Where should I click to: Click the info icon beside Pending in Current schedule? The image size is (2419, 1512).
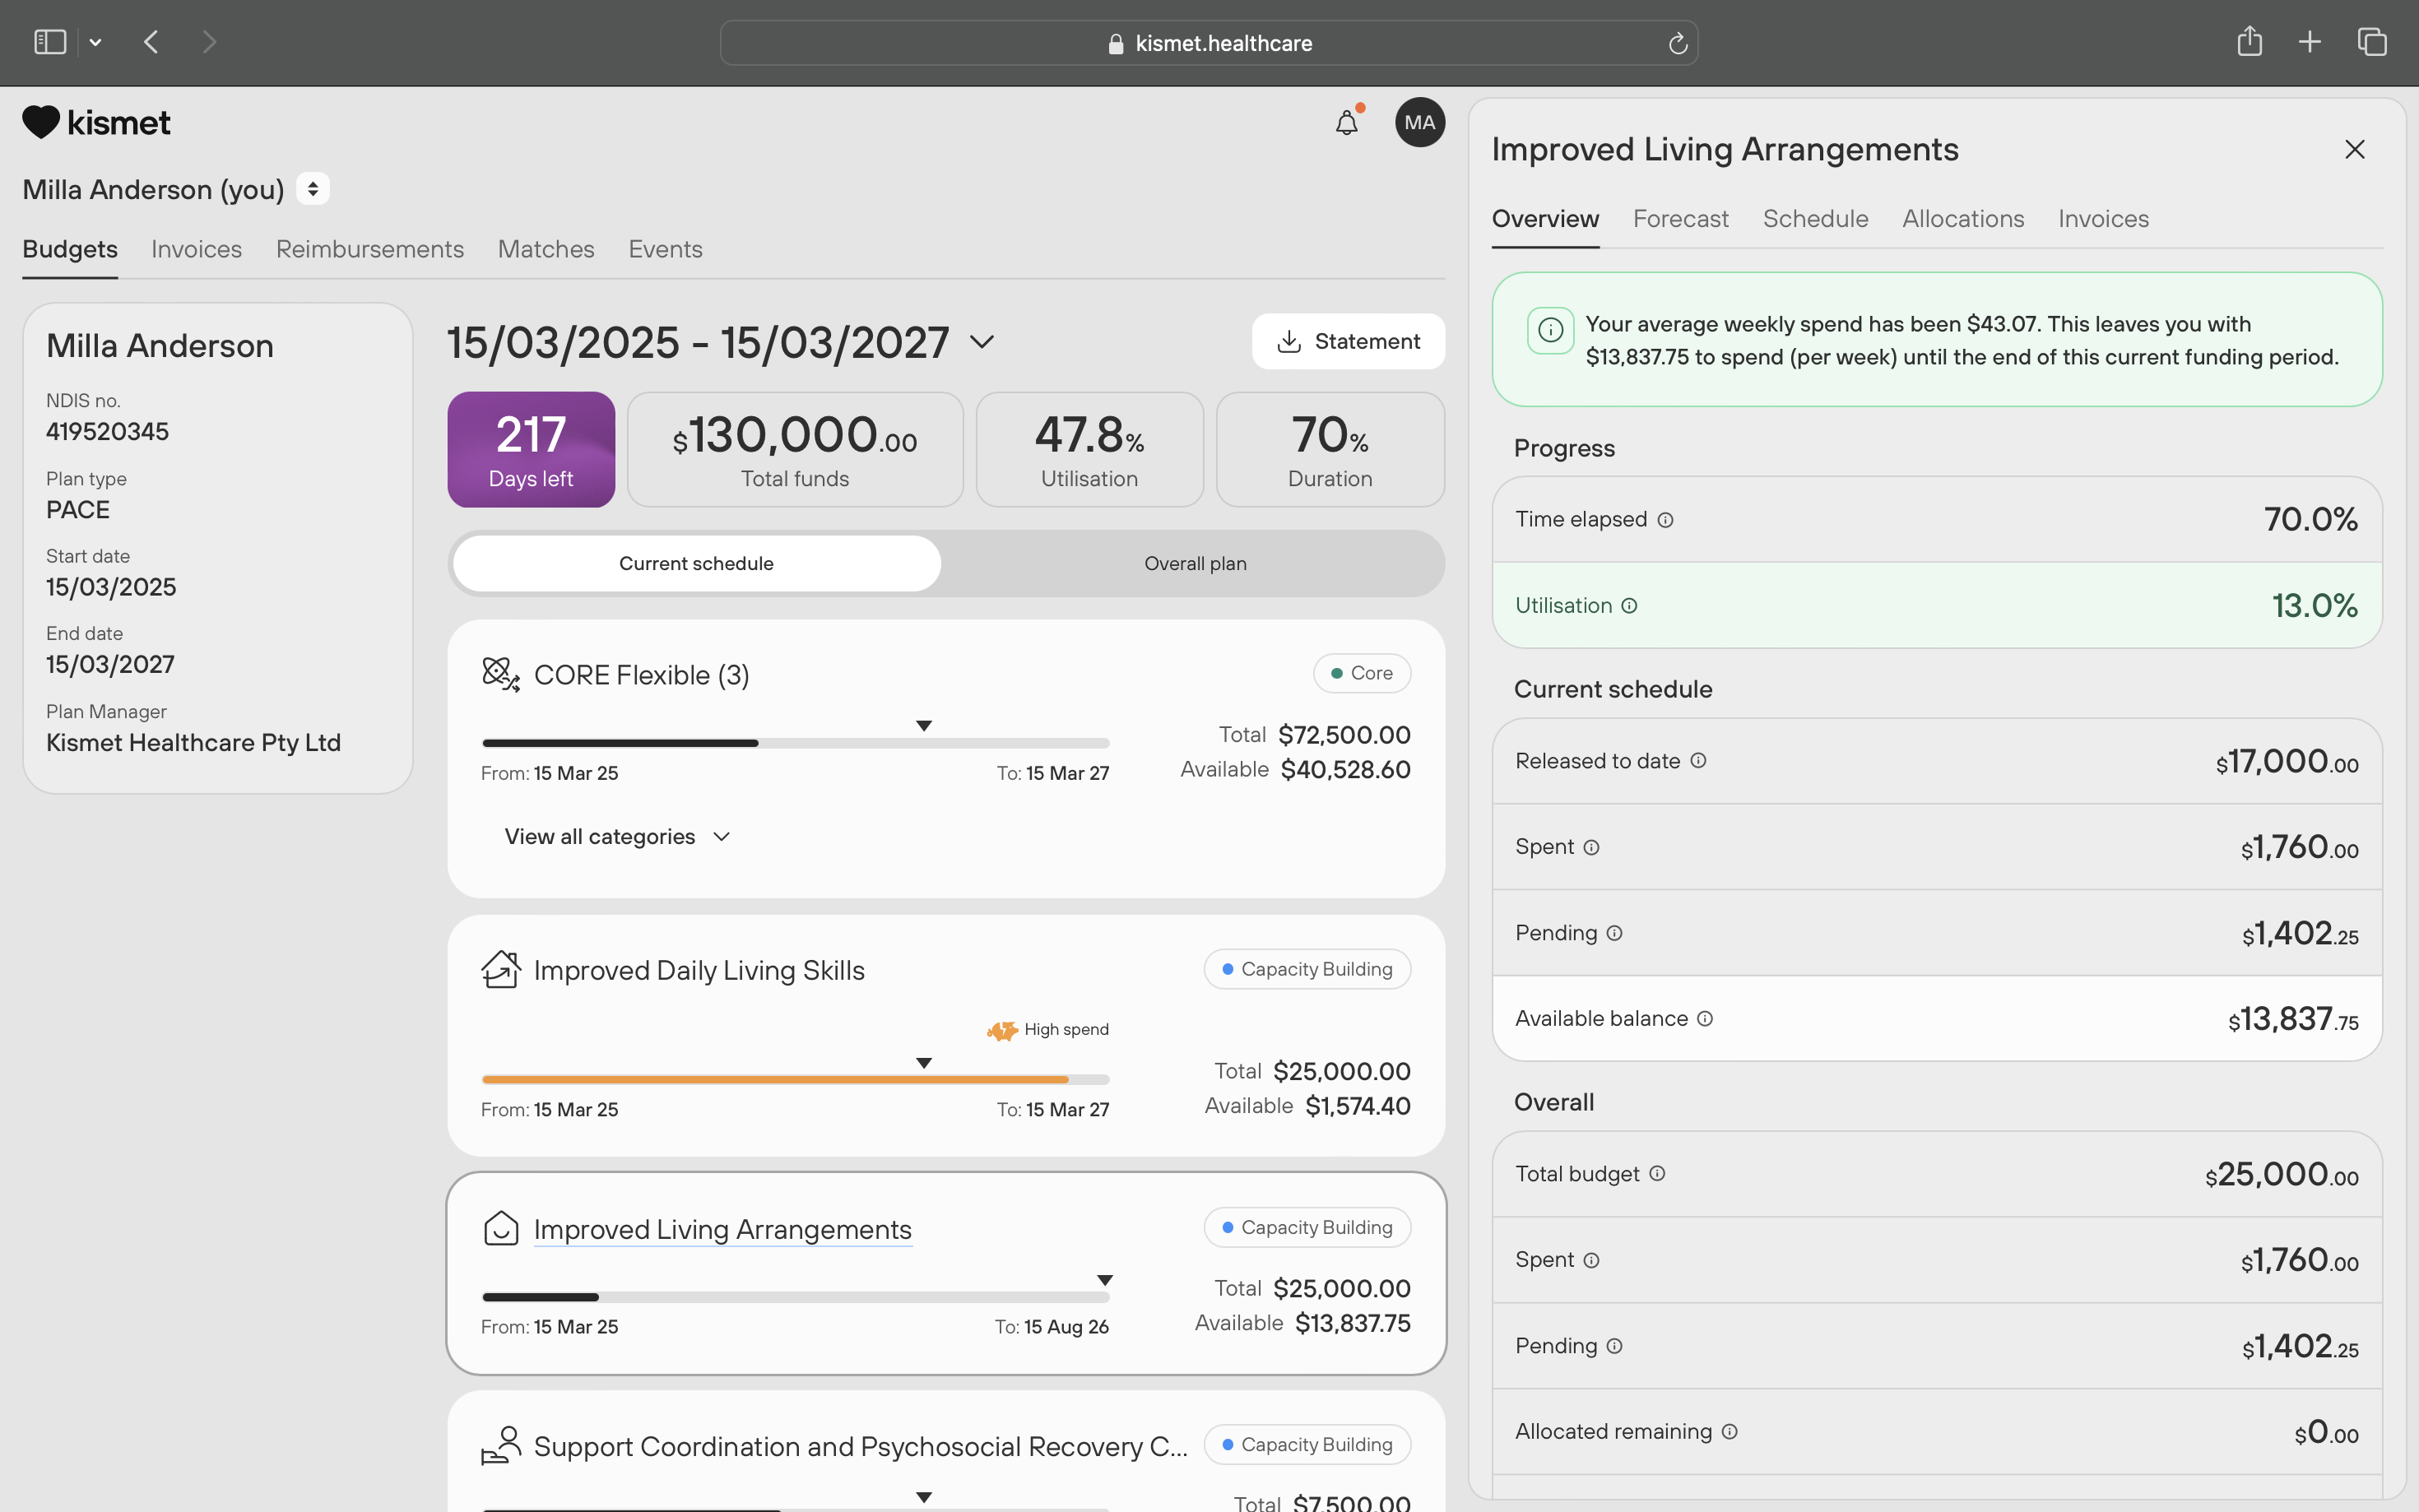1614,933
